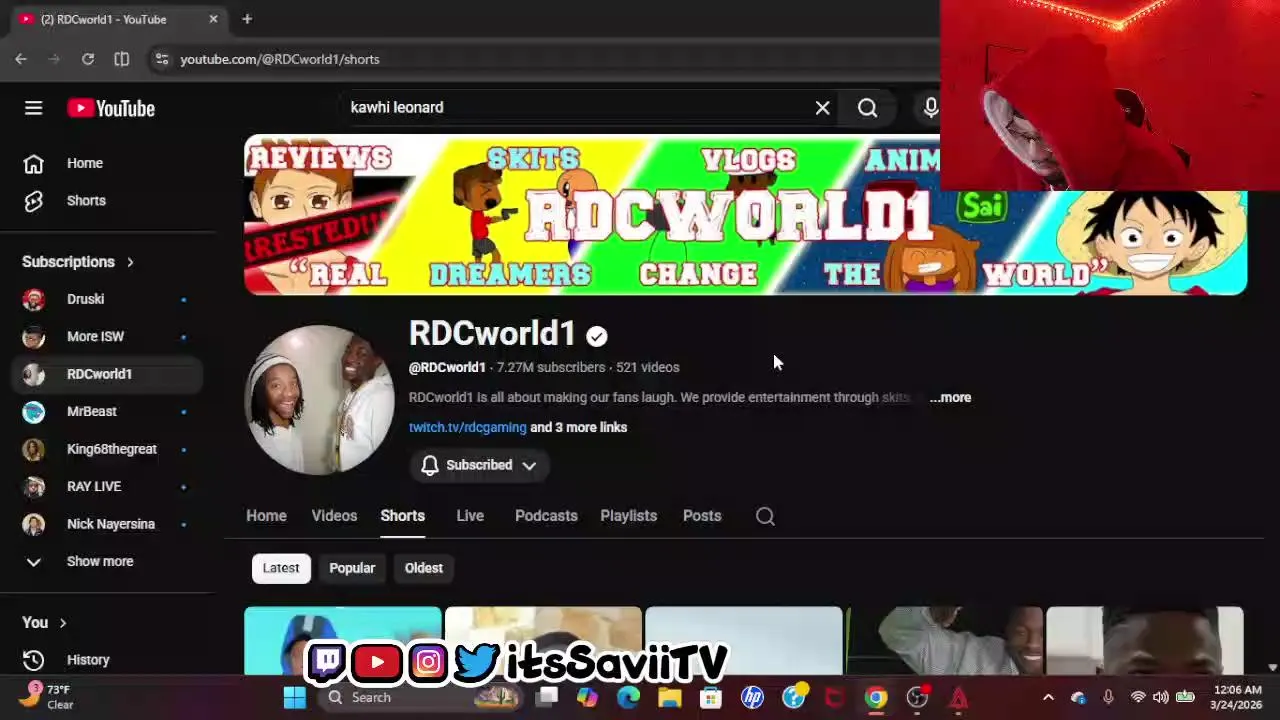
Task: Open the YouTube hamburger guide menu
Action: [33, 108]
